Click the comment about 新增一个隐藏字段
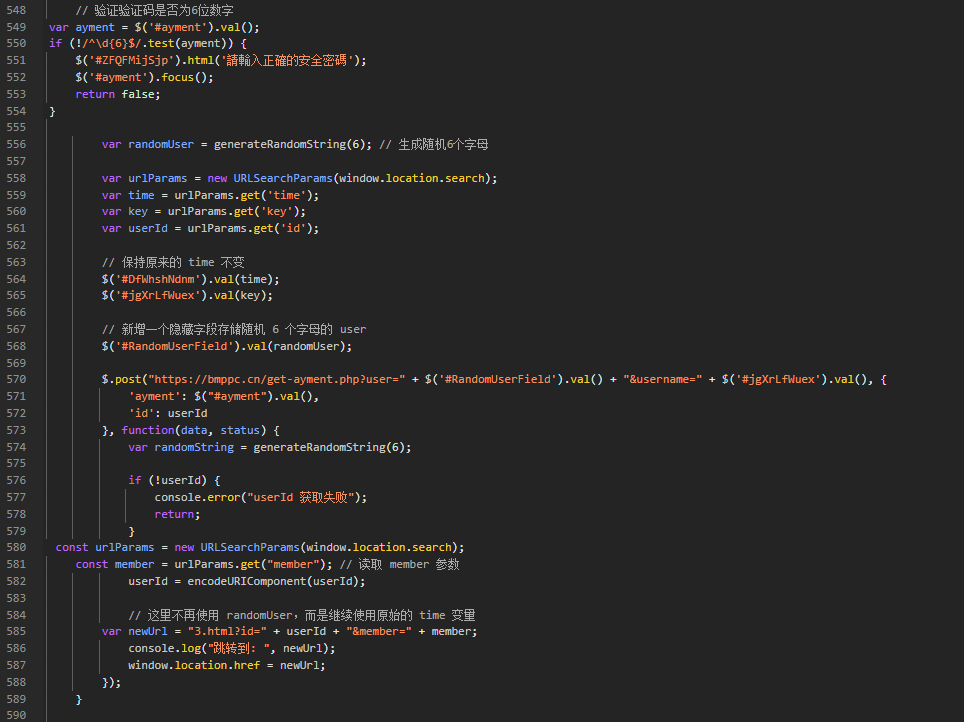 (x=234, y=330)
